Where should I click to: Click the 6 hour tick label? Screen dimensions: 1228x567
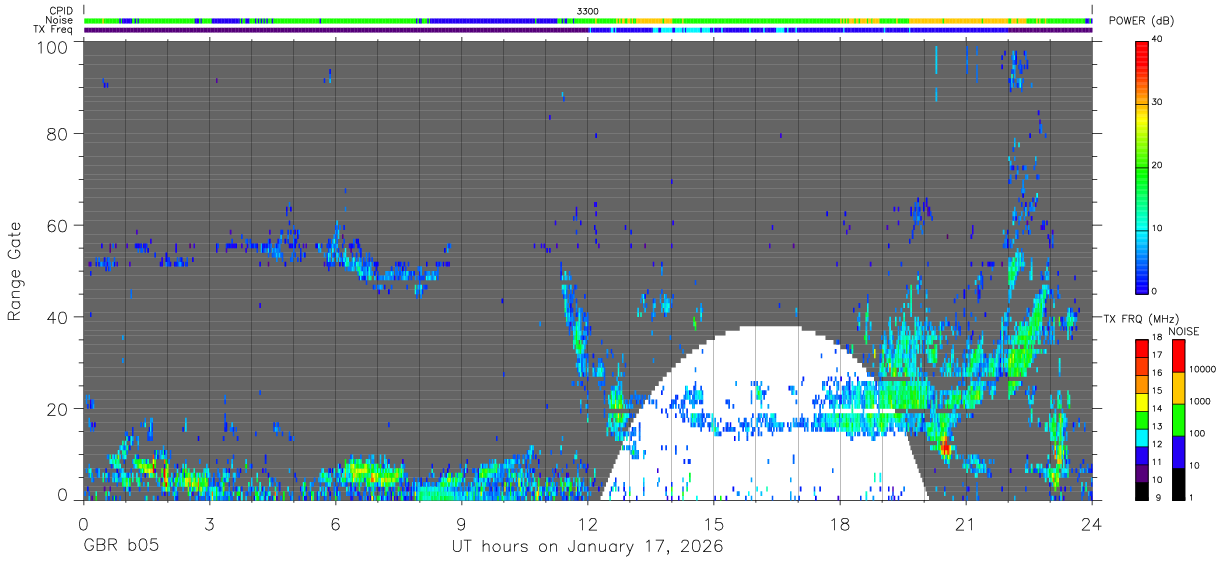(335, 524)
